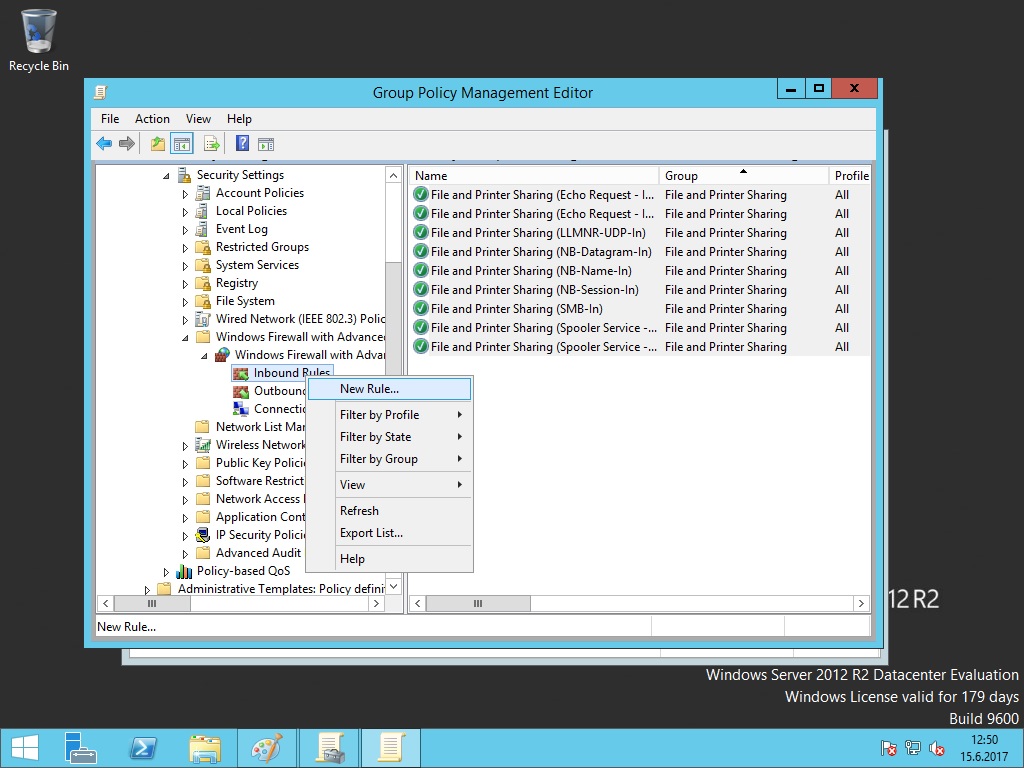Toggle Show/Hide Action Pane toolbar icon
Image resolution: width=1024 pixels, height=768 pixels.
click(266, 144)
